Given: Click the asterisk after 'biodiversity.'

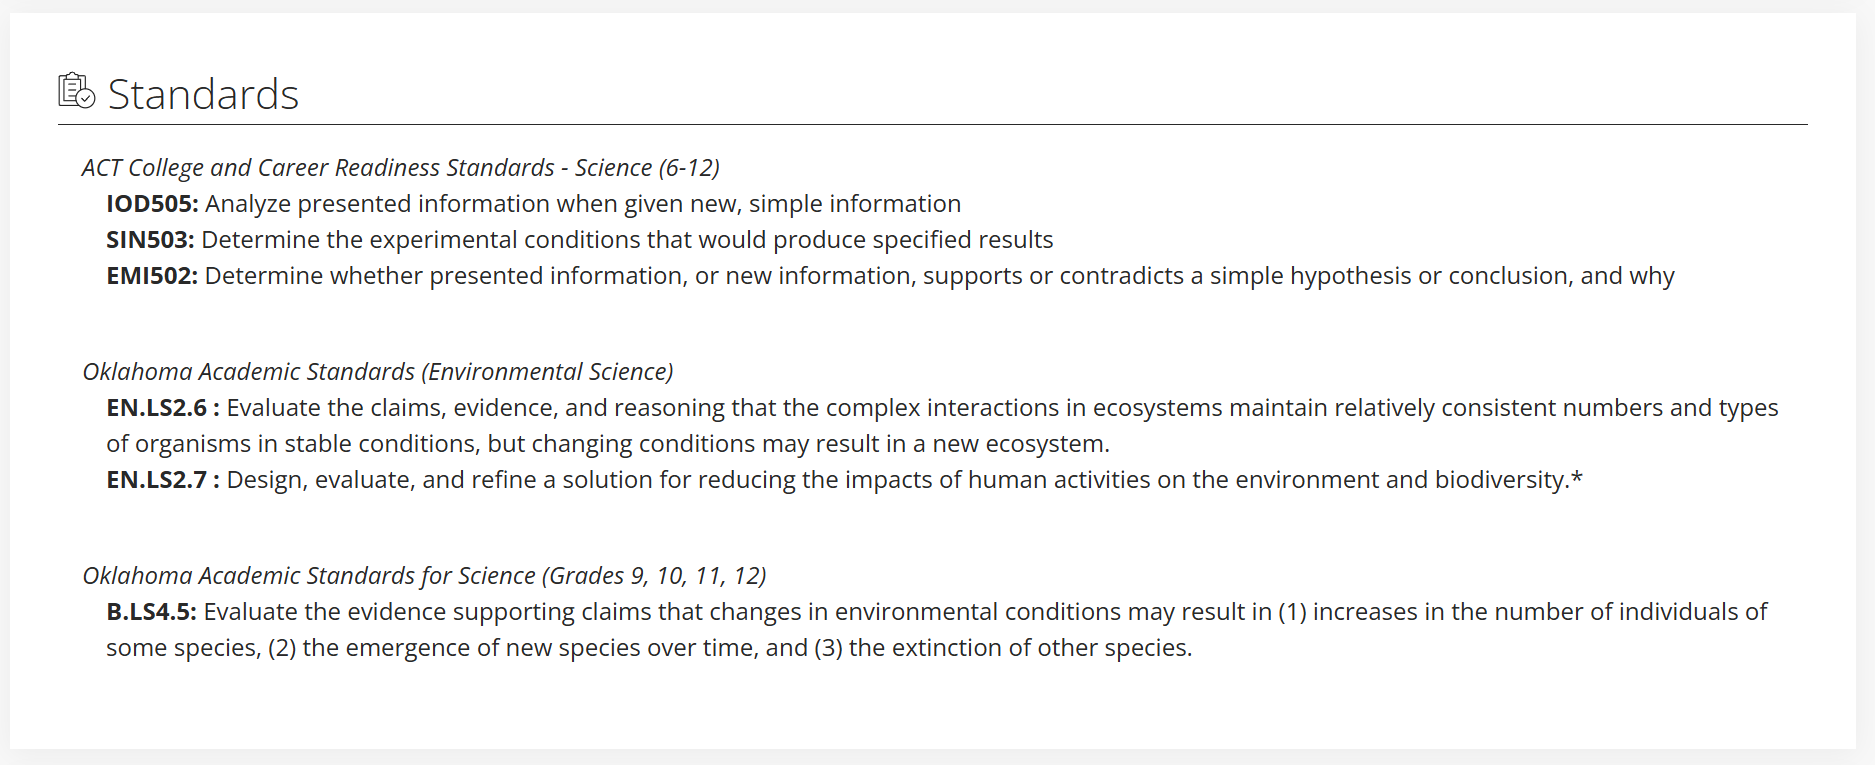Looking at the screenshot, I should 1577,478.
